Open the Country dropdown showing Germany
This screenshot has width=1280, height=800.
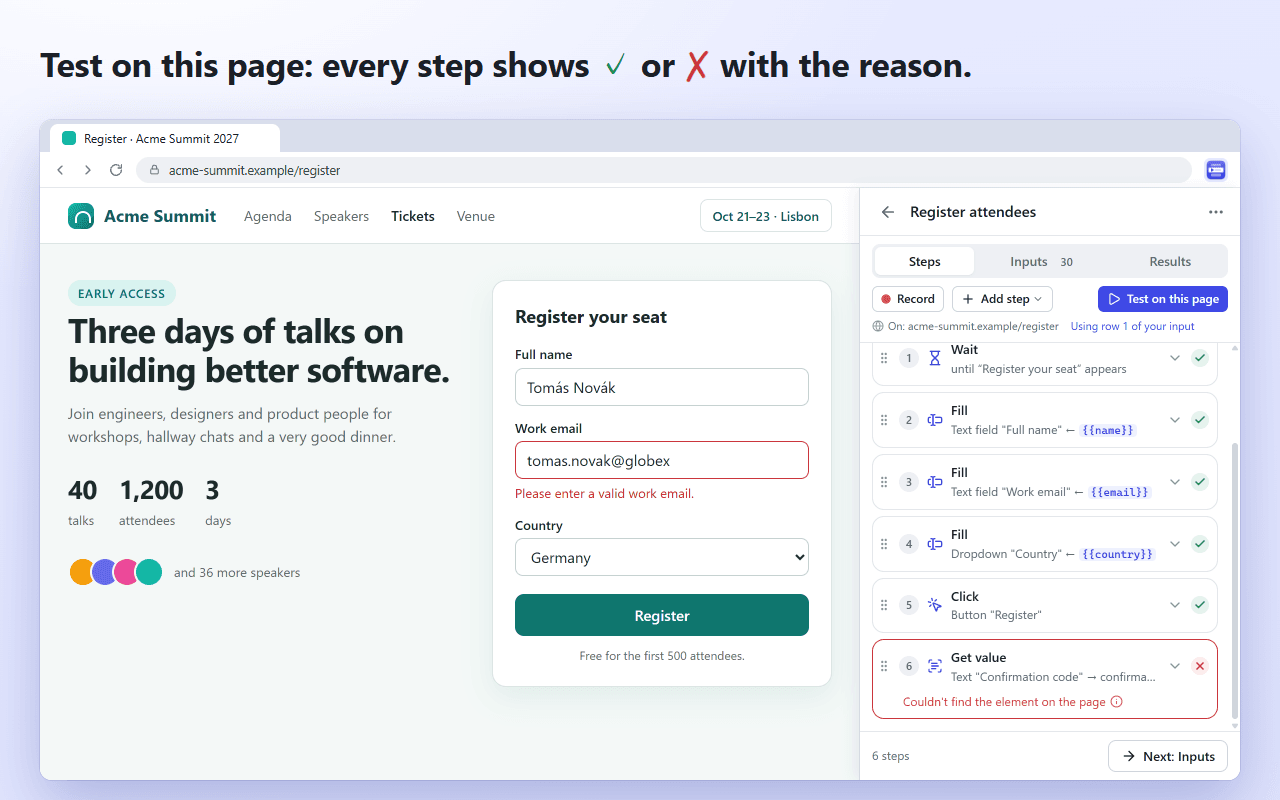pos(662,558)
